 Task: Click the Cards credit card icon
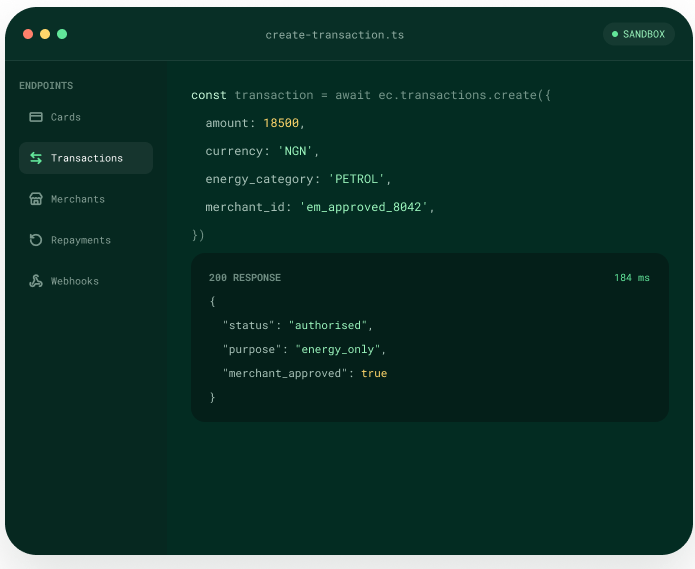[x=36, y=117]
